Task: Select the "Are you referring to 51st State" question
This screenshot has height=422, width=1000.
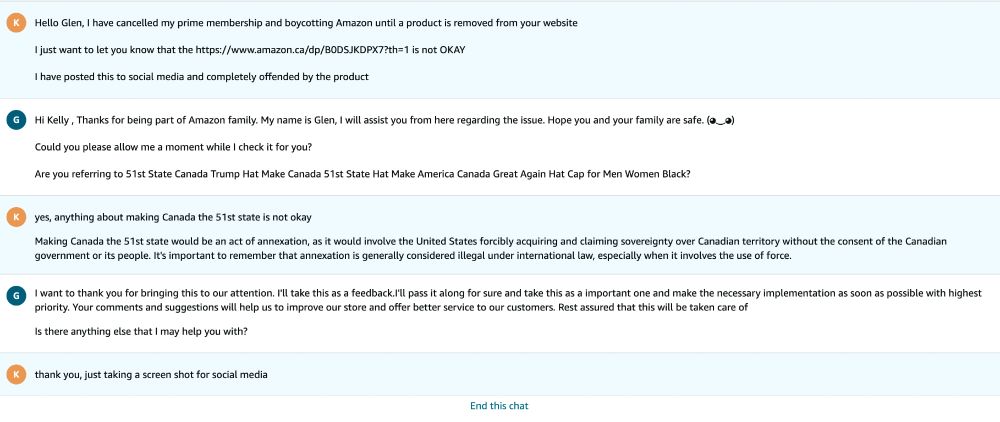Action: click(362, 174)
